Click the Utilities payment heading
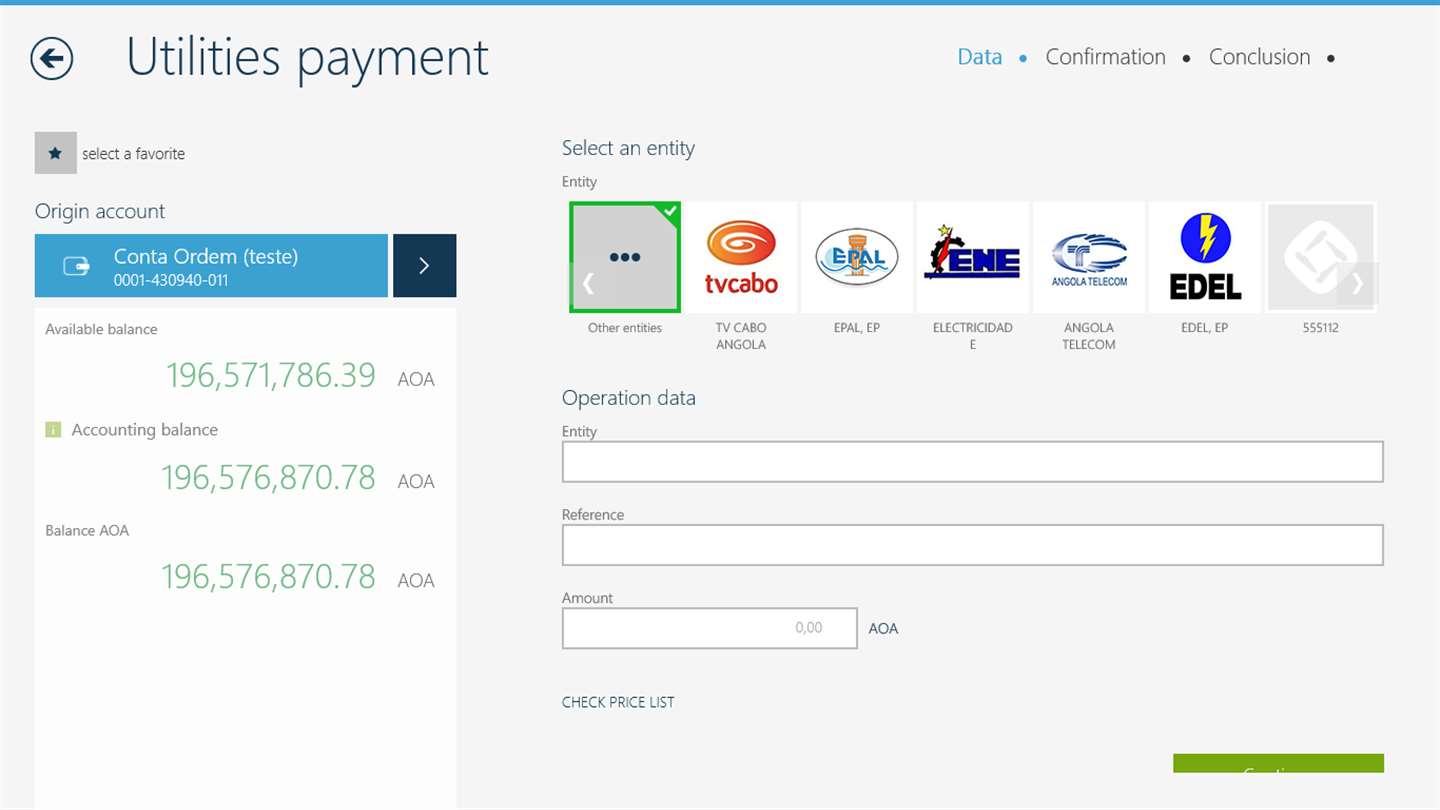 pyautogui.click(x=307, y=57)
